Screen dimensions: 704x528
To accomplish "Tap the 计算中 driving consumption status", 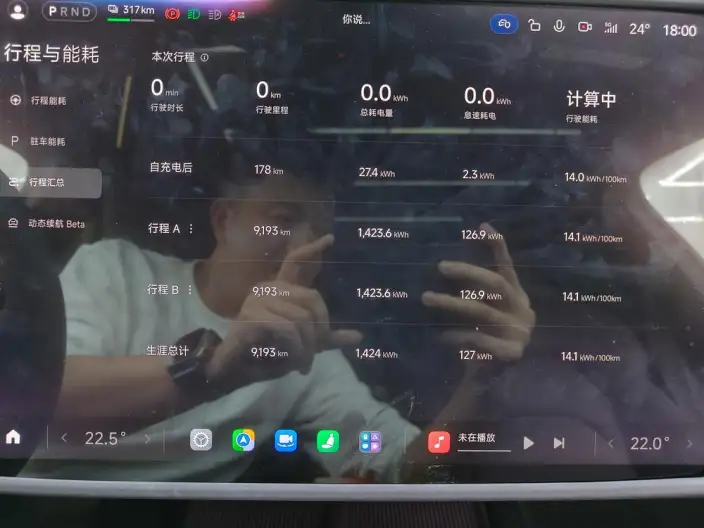I will [591, 99].
